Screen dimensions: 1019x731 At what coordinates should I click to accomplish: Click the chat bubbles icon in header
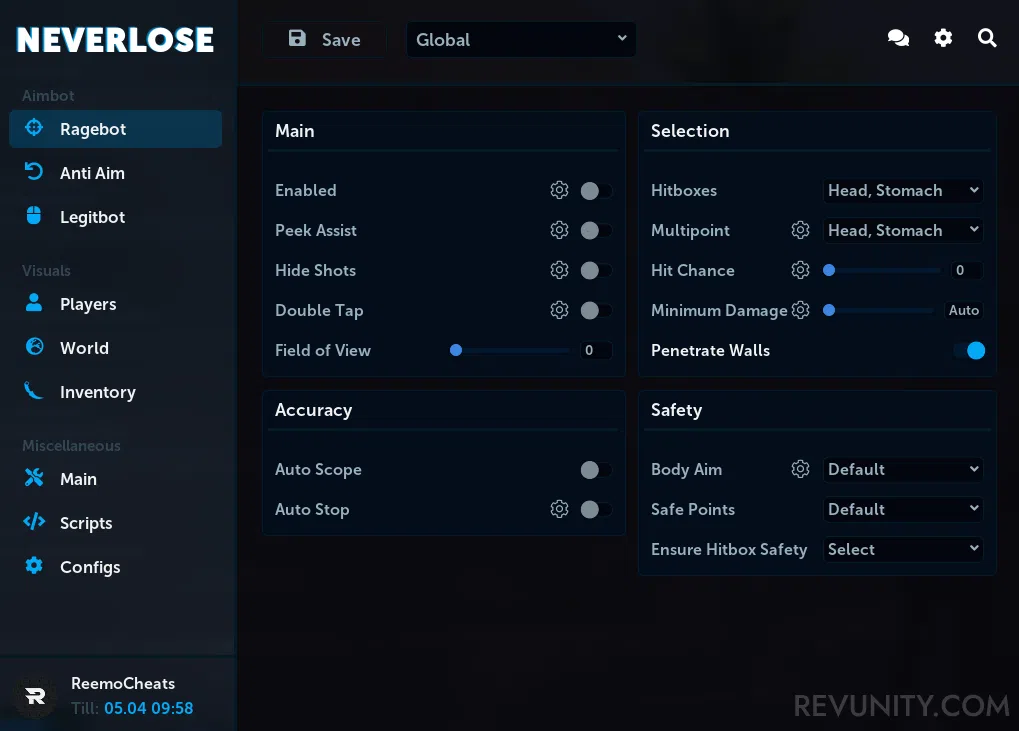pos(898,38)
